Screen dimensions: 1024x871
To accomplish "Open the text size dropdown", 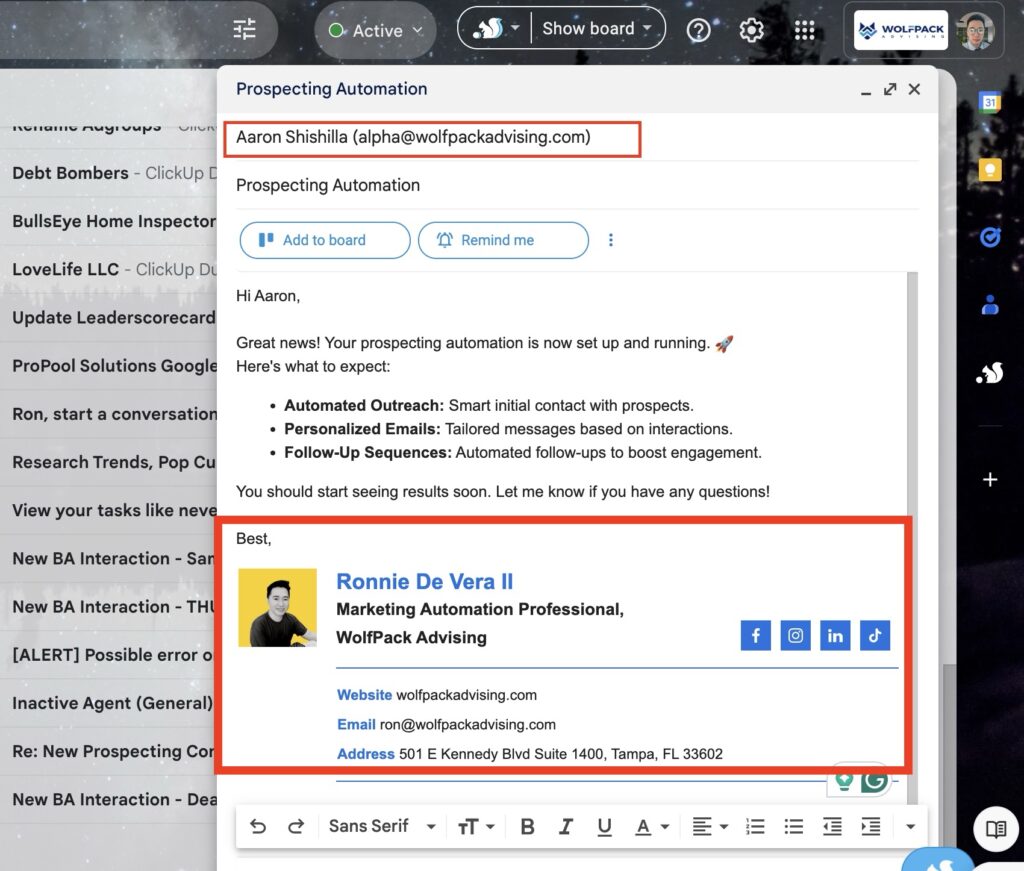I will click(475, 827).
